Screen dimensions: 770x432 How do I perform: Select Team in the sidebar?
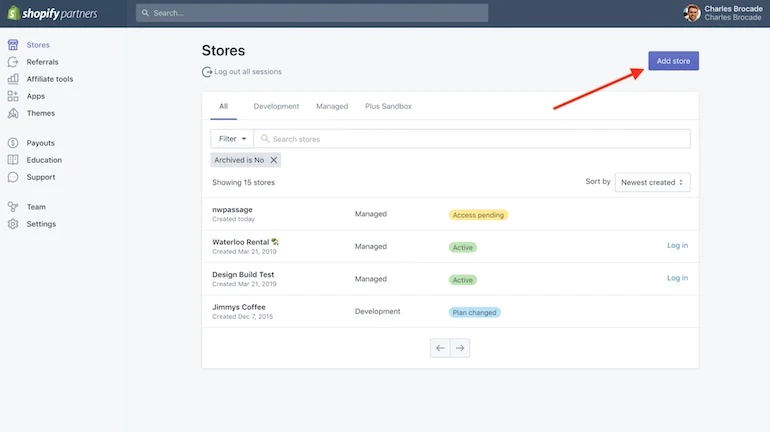pos(36,207)
